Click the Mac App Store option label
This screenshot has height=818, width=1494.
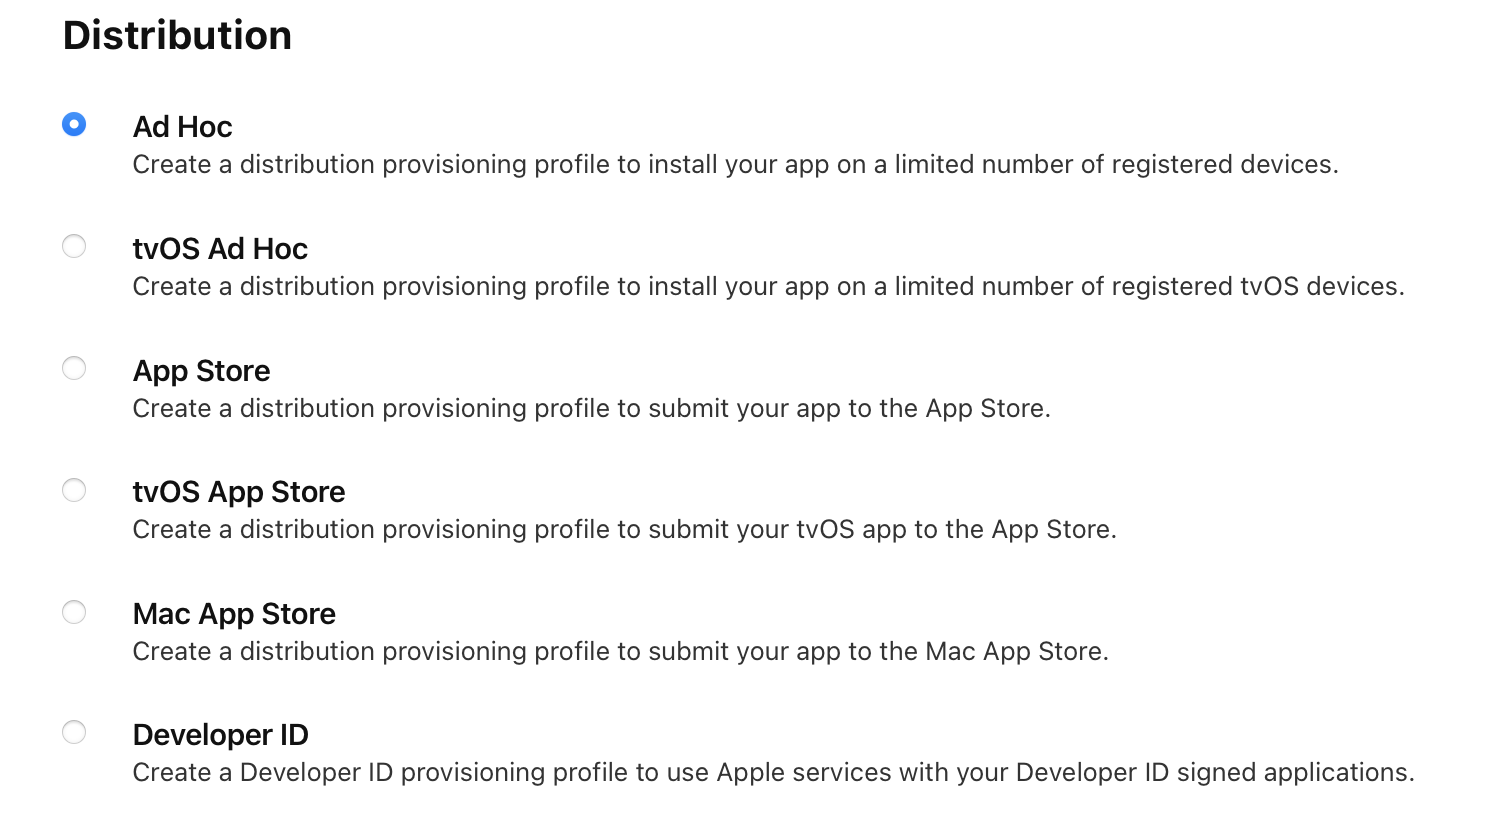click(x=234, y=614)
